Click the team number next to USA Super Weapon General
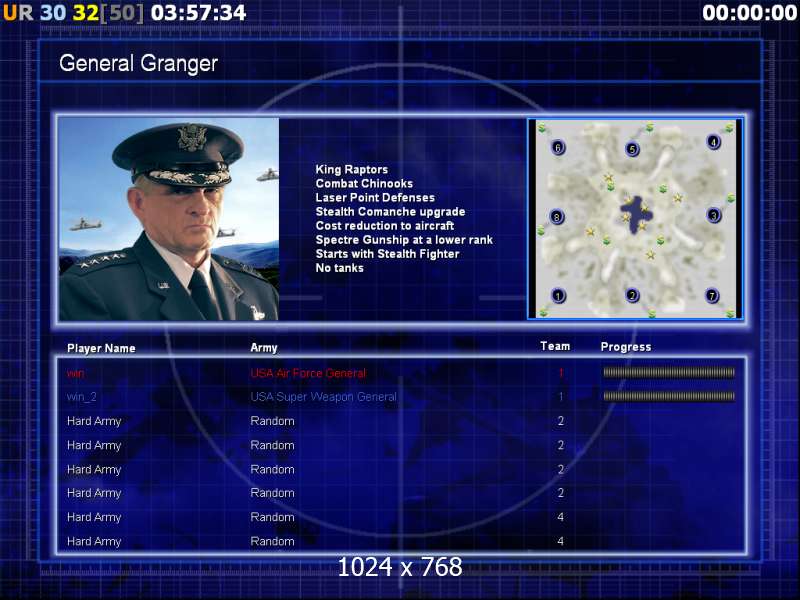The image size is (800, 600). [561, 396]
